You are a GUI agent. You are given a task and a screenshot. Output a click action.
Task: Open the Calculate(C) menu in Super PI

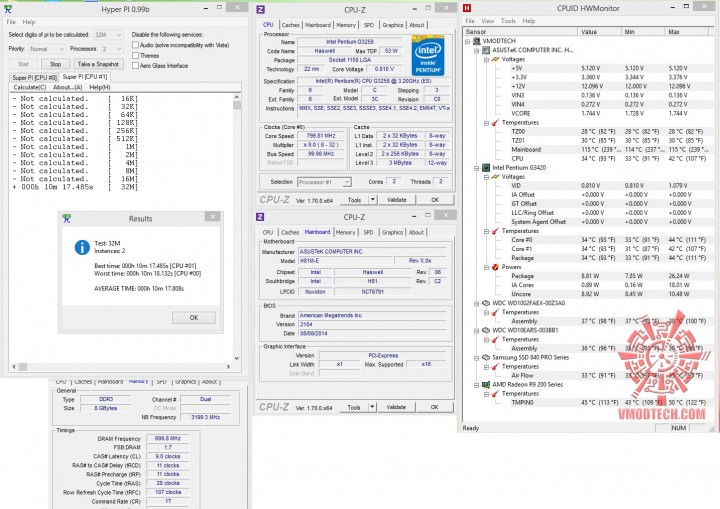point(30,87)
